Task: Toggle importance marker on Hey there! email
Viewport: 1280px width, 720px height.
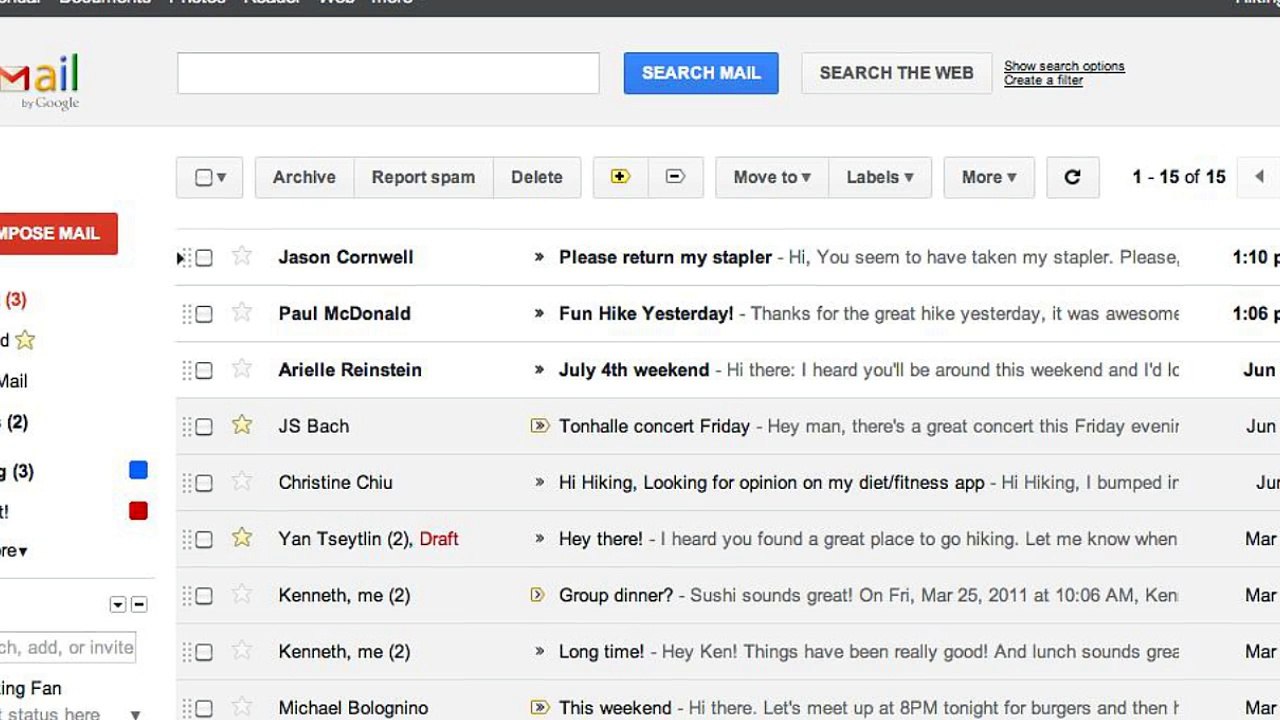Action: coord(539,539)
